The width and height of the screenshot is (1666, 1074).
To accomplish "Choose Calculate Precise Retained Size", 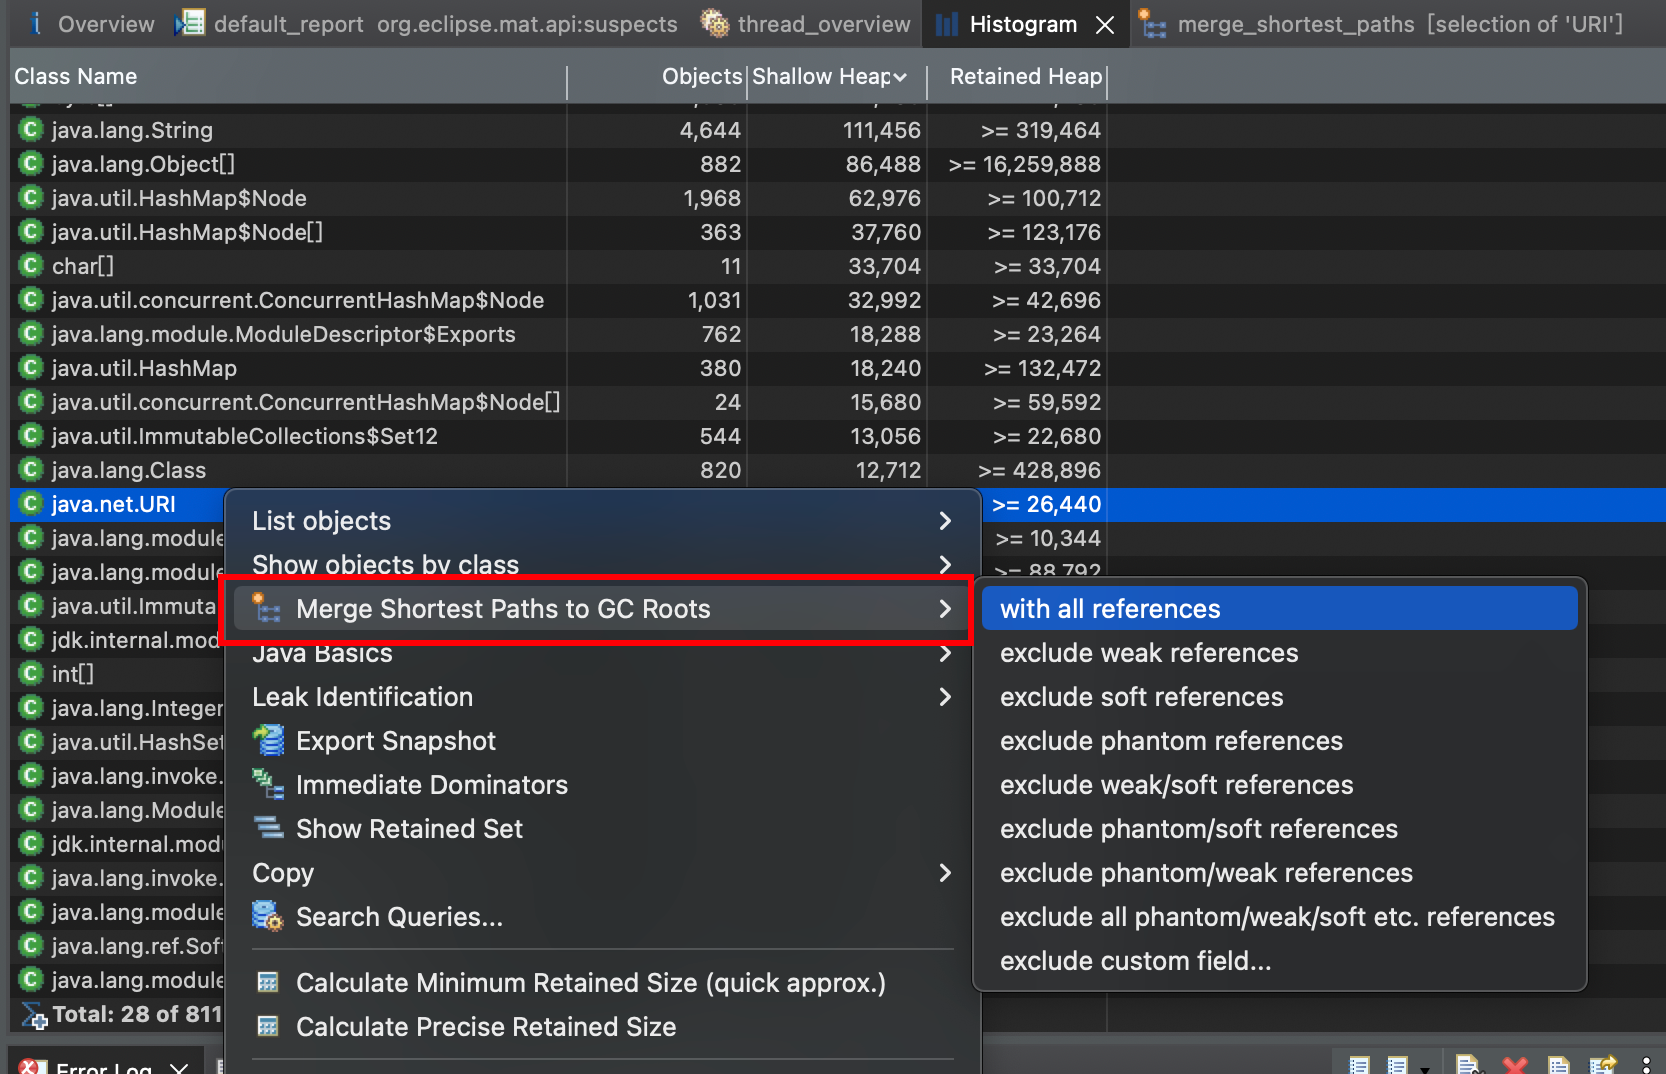I will click(x=602, y=1027).
